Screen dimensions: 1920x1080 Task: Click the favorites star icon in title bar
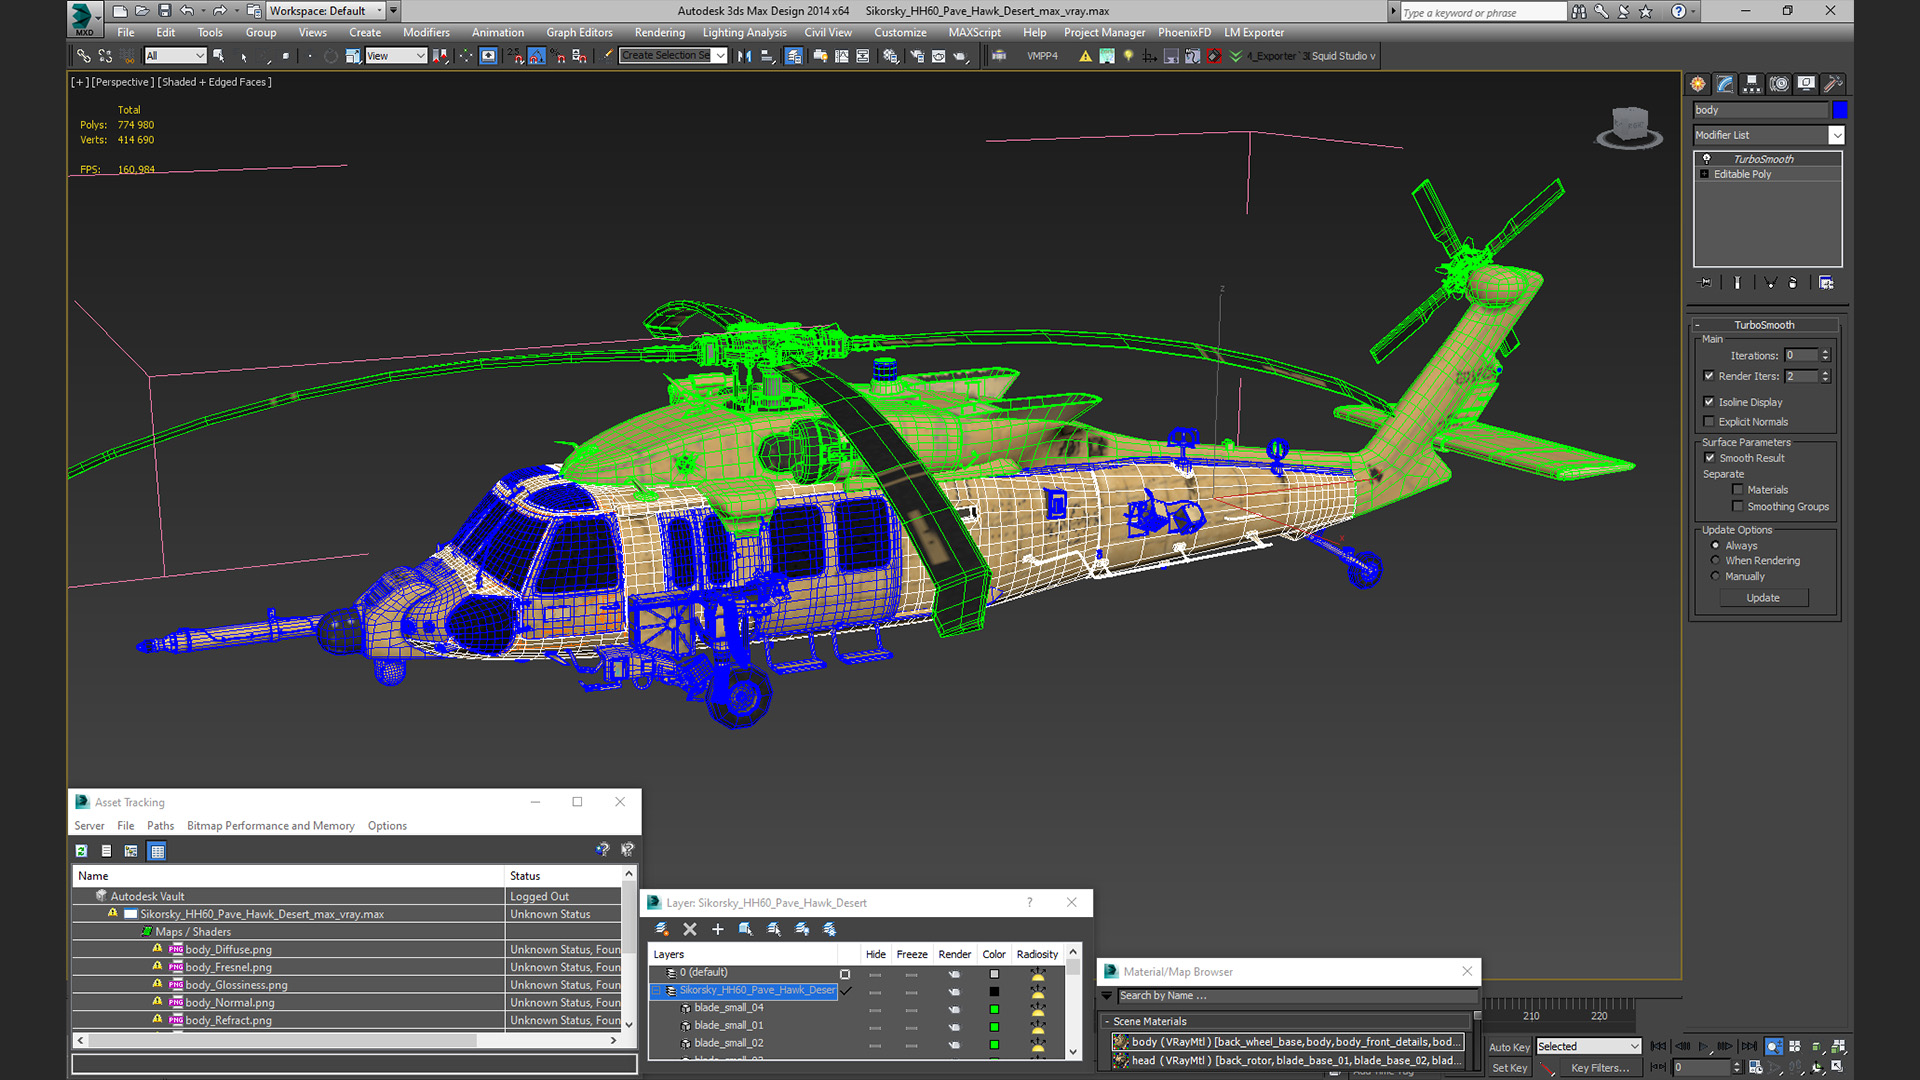point(1645,12)
